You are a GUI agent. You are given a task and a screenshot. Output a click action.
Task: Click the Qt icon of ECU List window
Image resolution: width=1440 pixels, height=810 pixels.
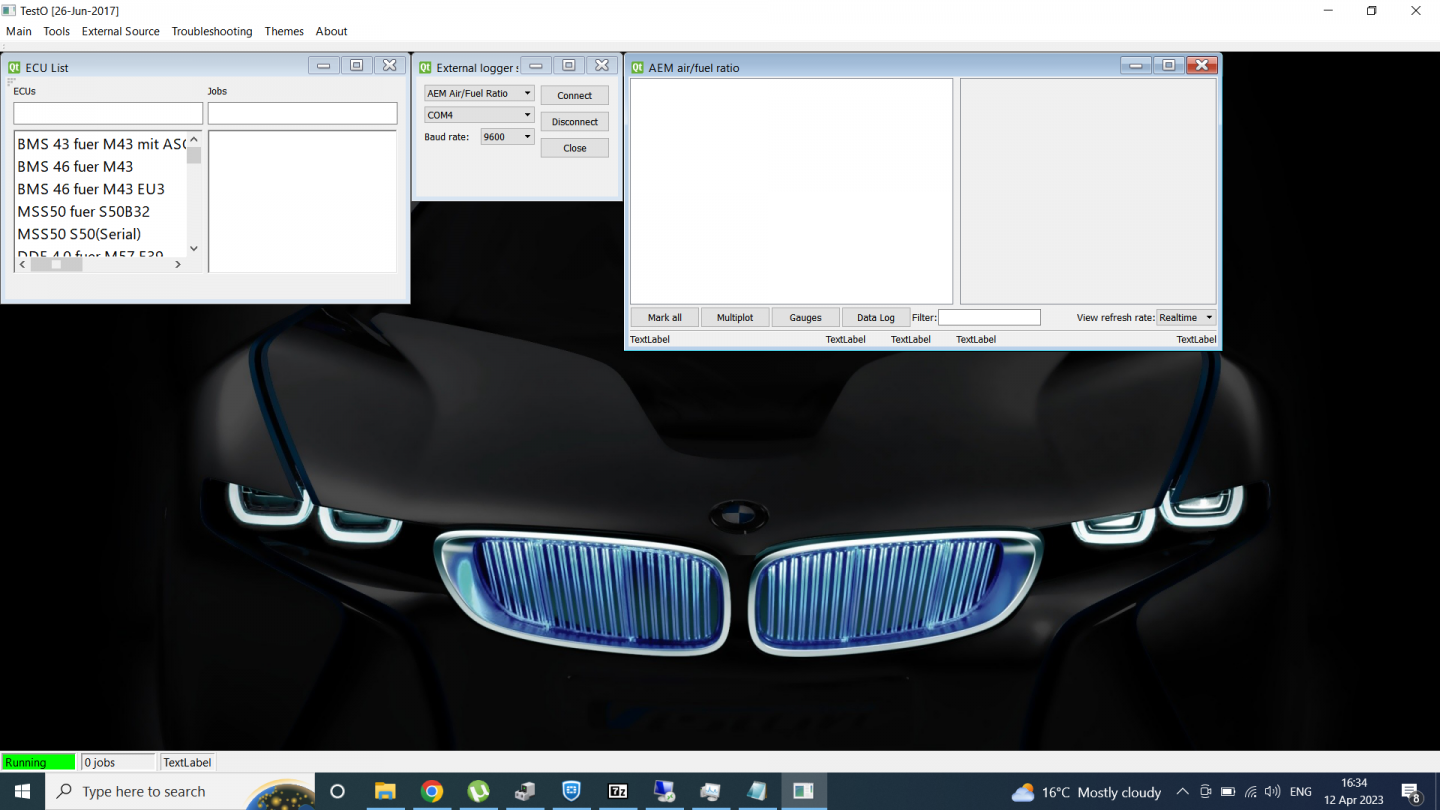(15, 67)
